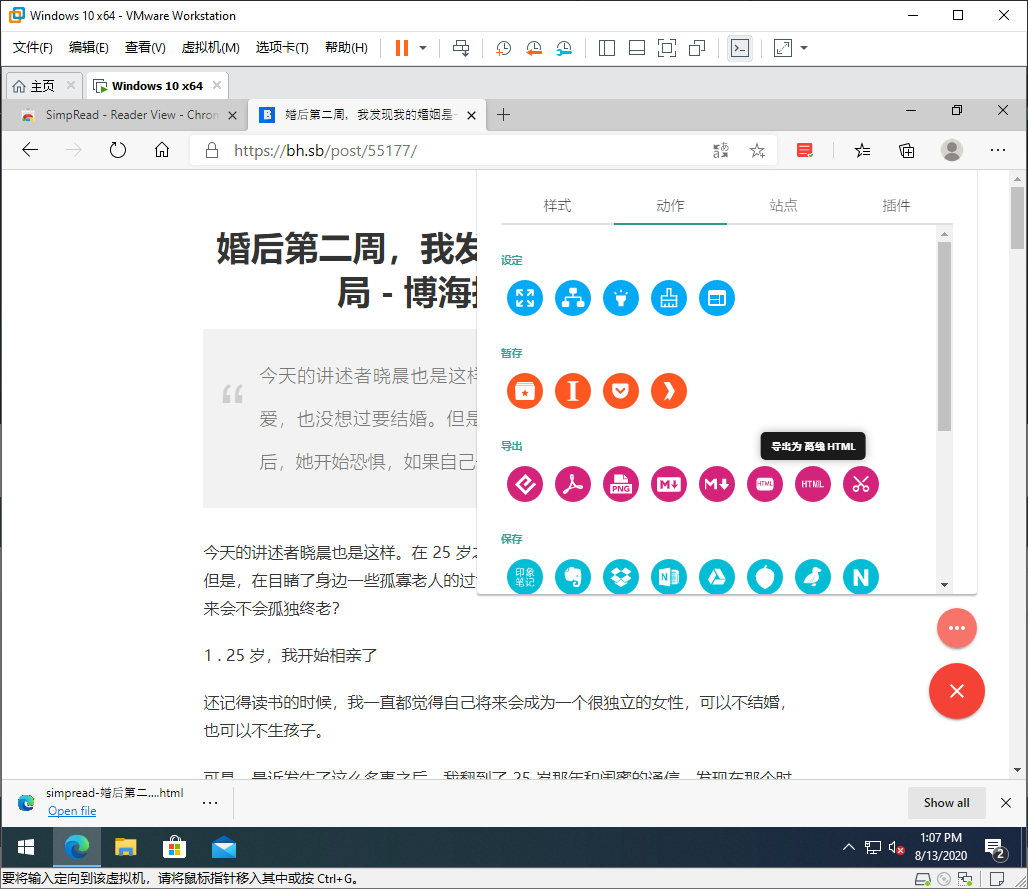
Task: Open download item options ellipsis
Action: [x=210, y=802]
